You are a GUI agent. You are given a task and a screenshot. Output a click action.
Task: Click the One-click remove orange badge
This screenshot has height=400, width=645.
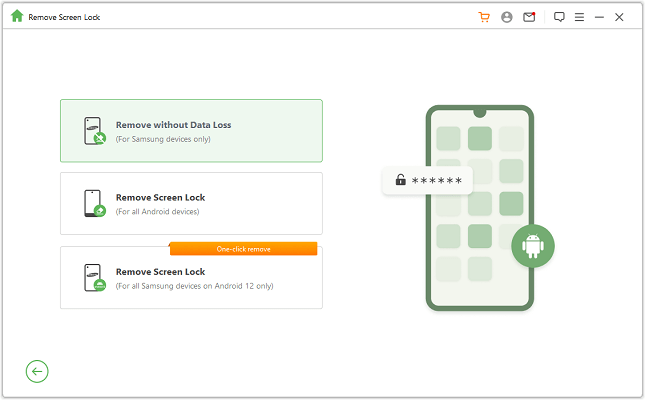(x=244, y=249)
